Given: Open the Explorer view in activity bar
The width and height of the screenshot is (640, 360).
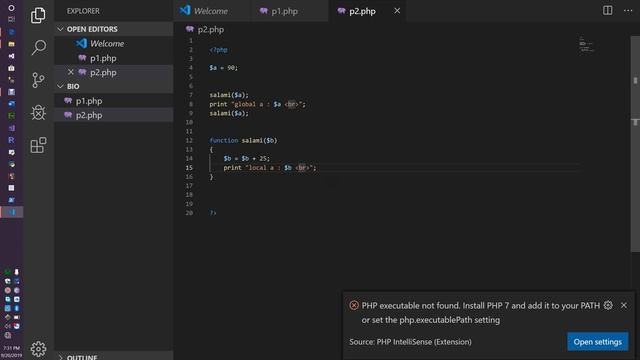Looking at the screenshot, I should click(x=38, y=15).
